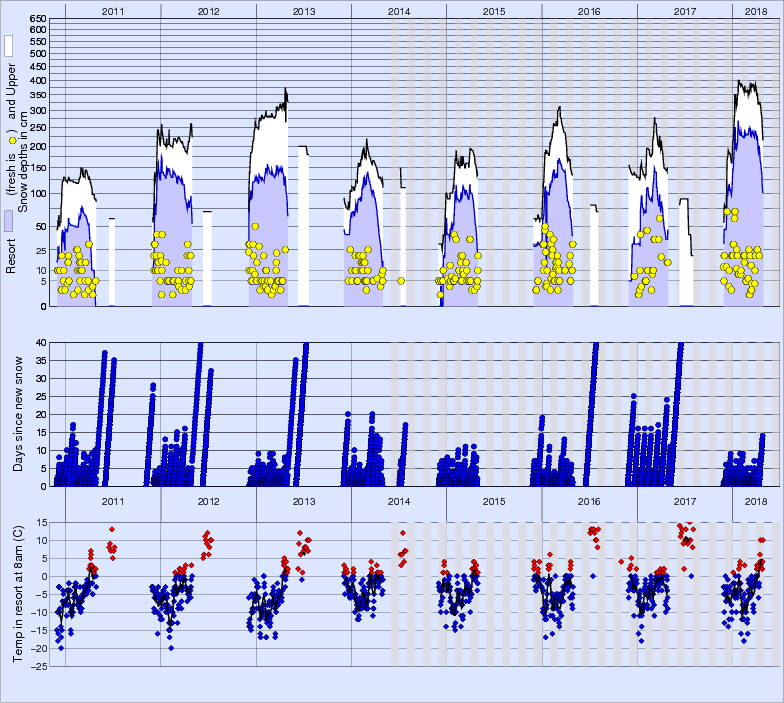
Task: Click the 40 tick on the days-since-snow axis
Action: pyautogui.click(x=41, y=342)
